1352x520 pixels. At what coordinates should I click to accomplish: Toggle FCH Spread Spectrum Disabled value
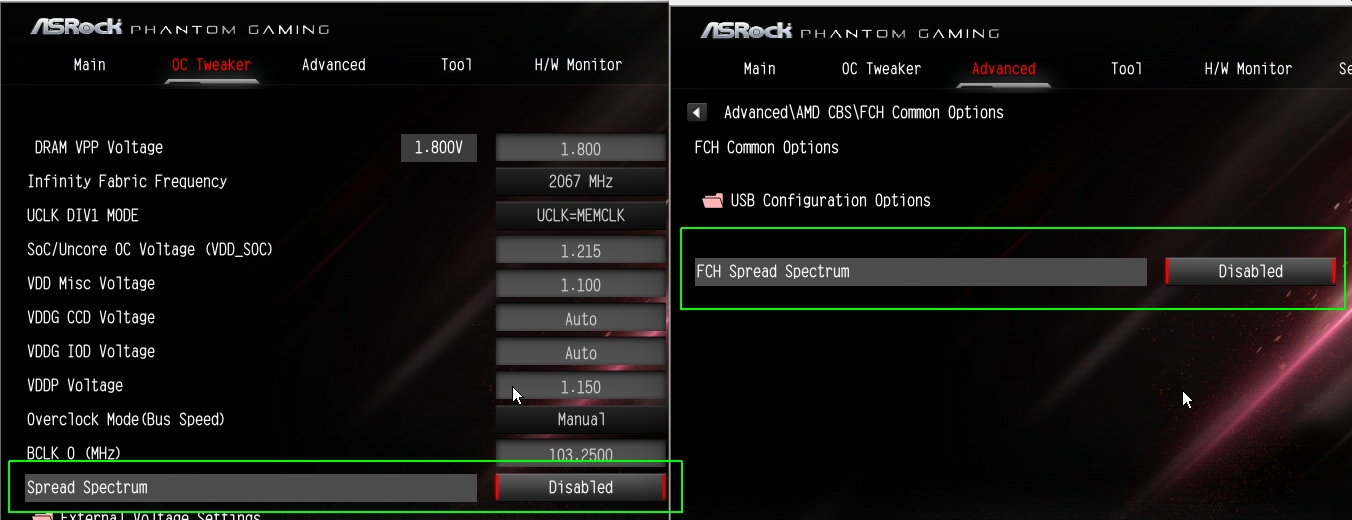(x=1250, y=271)
